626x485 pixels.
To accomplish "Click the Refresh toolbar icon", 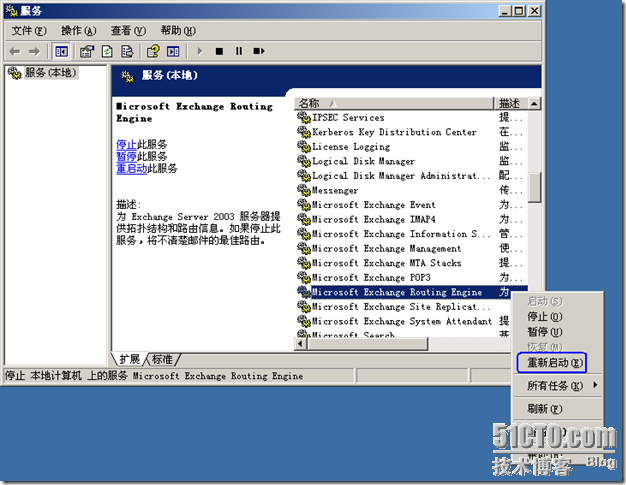I will coord(107,51).
